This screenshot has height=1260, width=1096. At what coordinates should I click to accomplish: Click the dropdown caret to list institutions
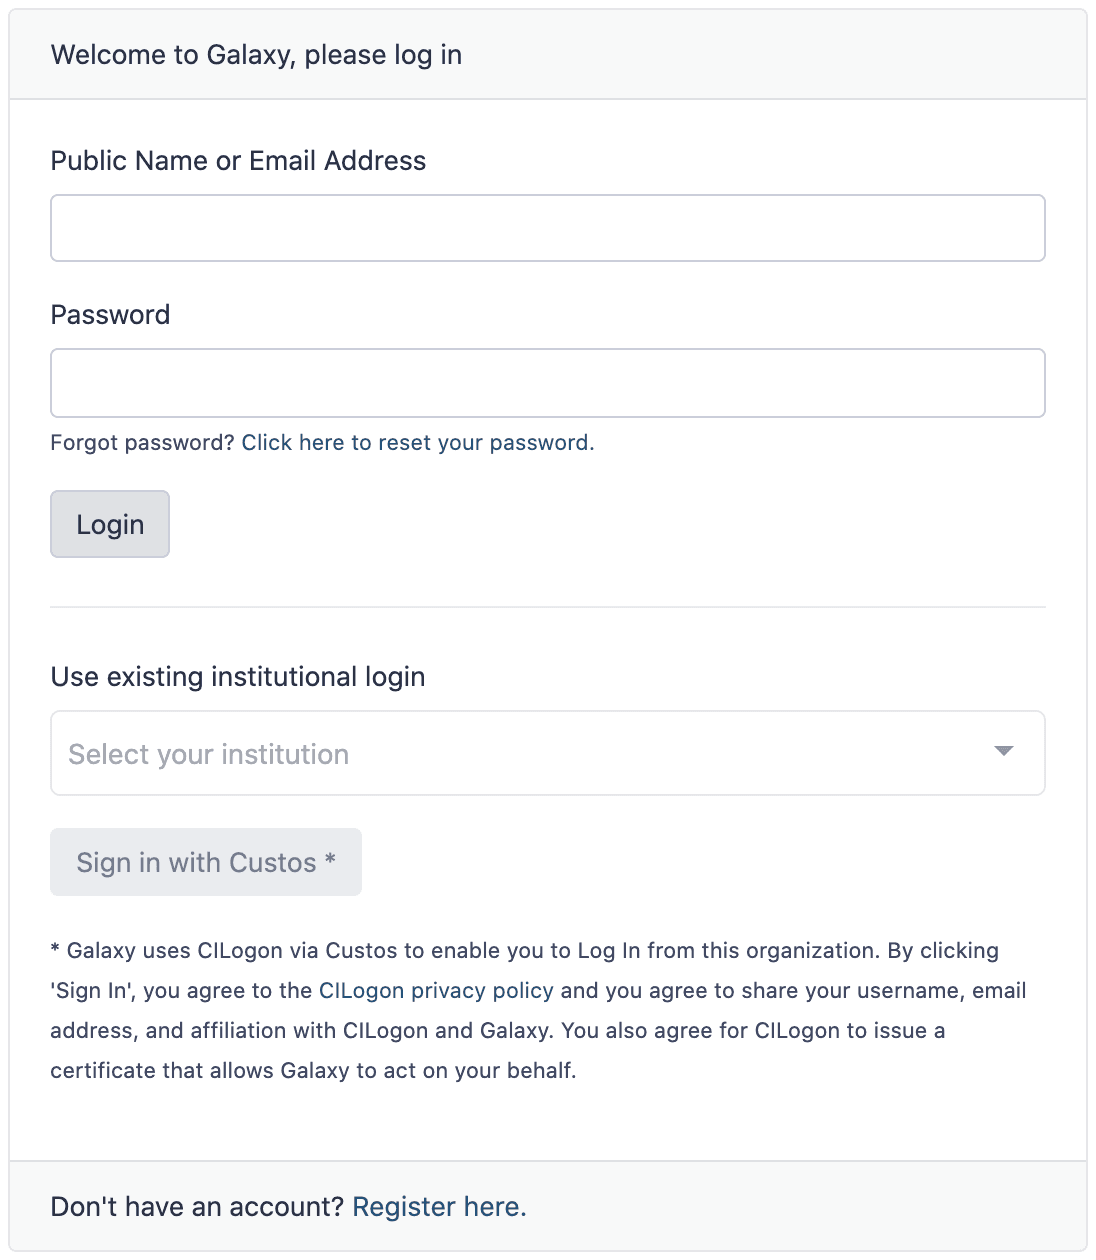(1004, 753)
